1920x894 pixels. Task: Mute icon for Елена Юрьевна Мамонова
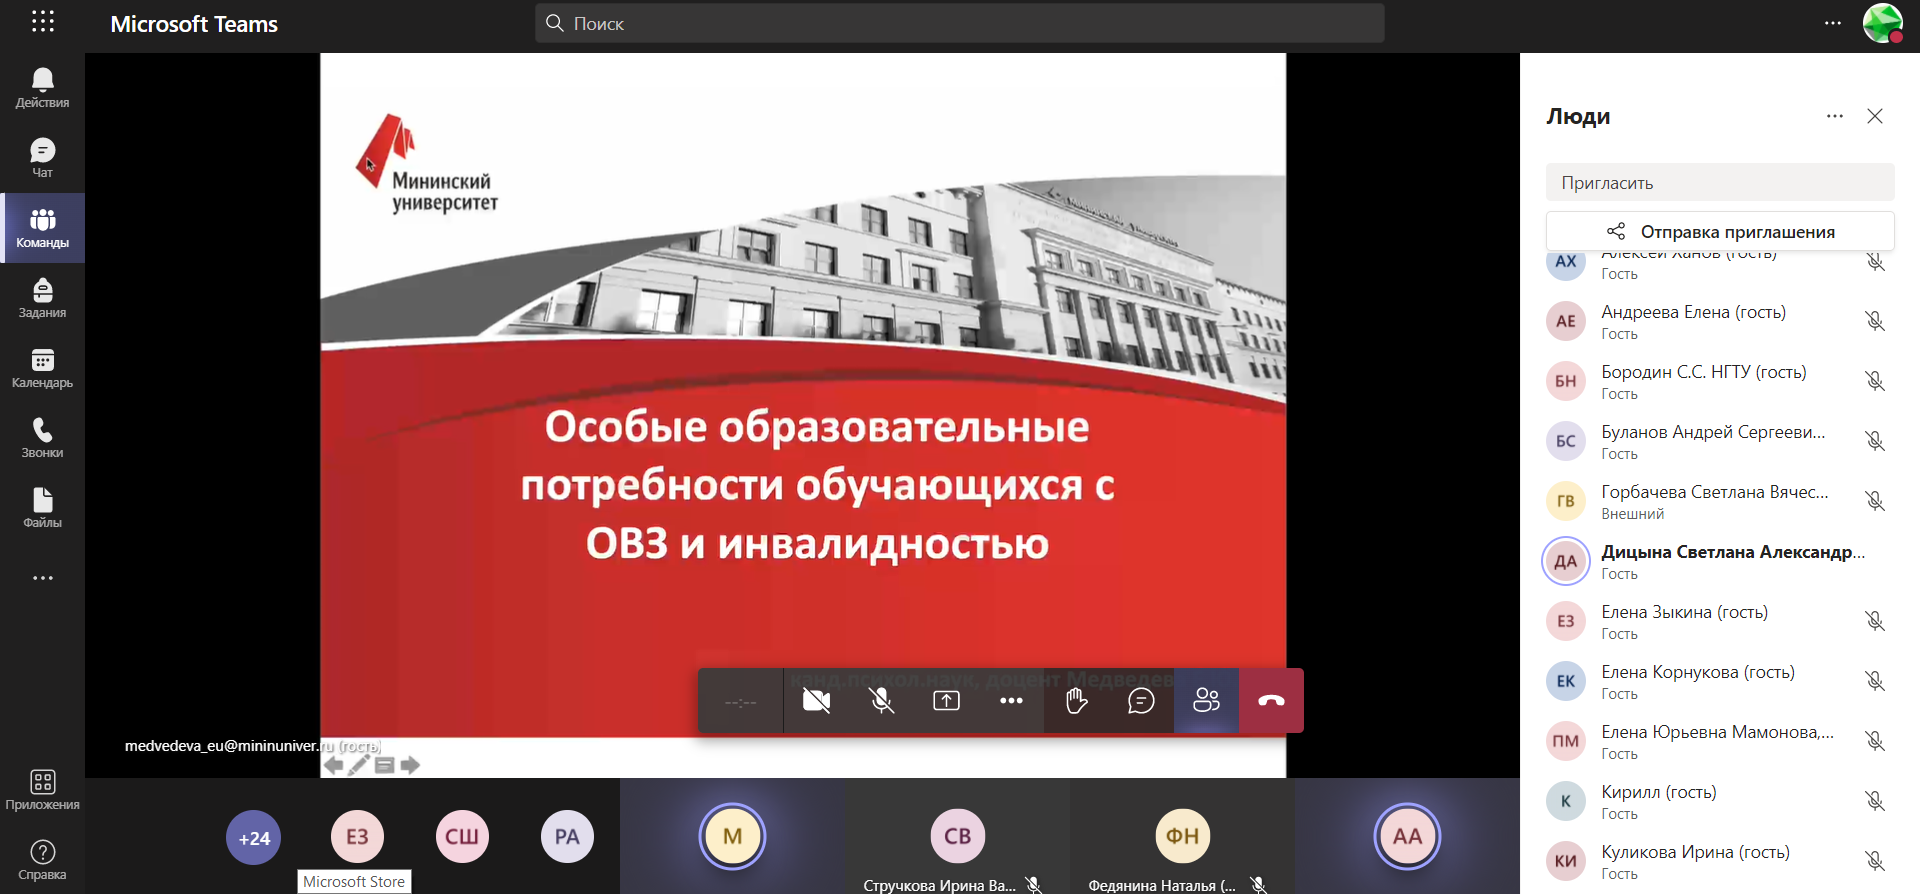point(1875,741)
